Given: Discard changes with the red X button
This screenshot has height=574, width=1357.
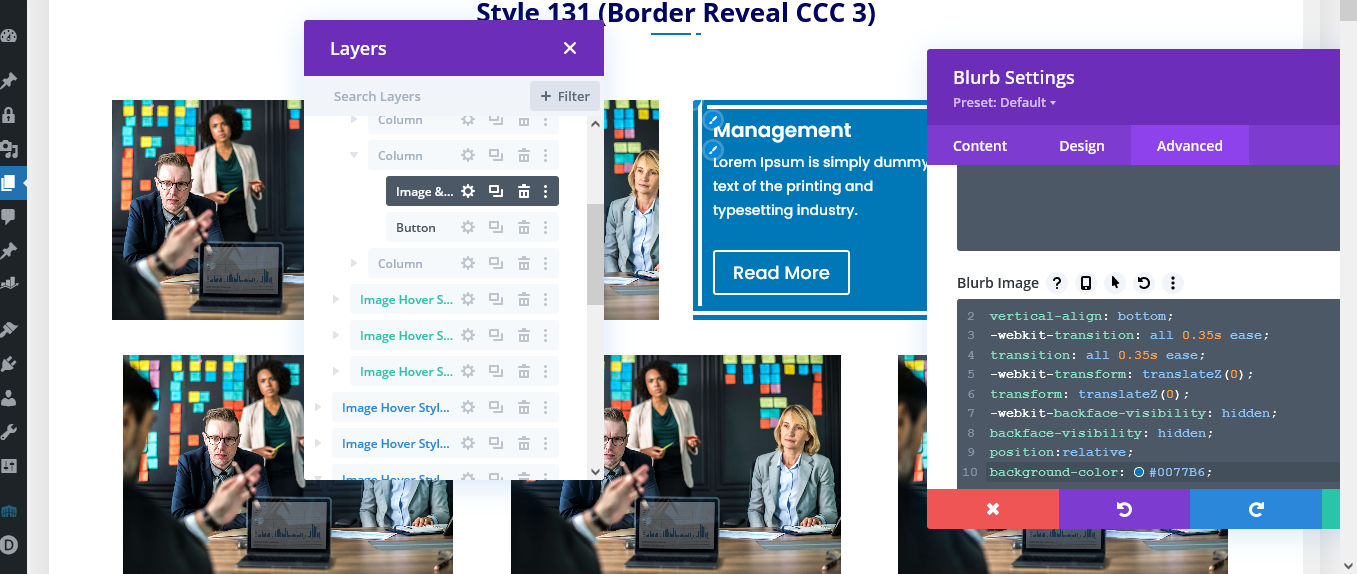Looking at the screenshot, I should pos(993,509).
